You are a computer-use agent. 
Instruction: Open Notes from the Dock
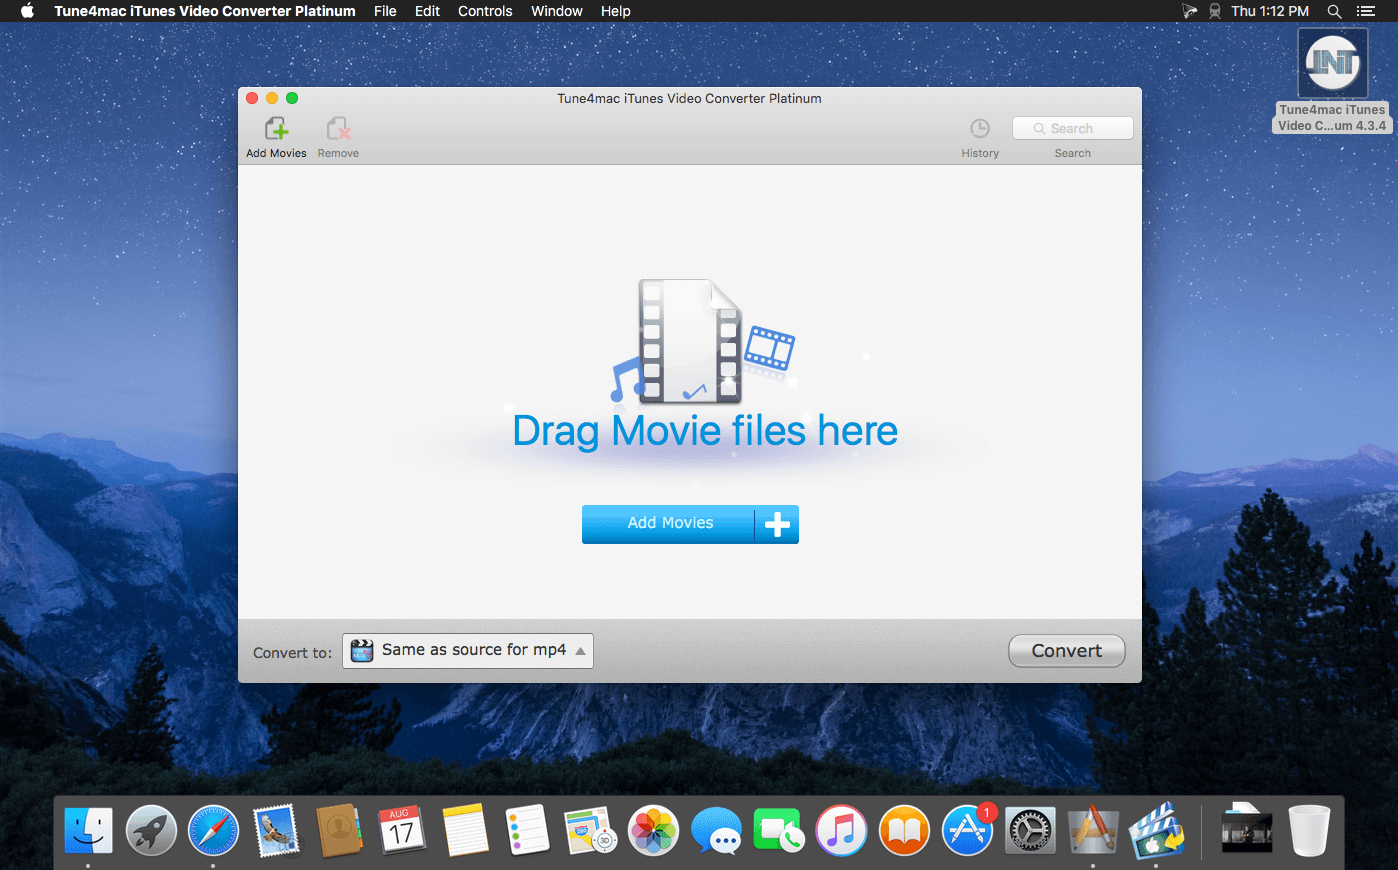pos(465,831)
